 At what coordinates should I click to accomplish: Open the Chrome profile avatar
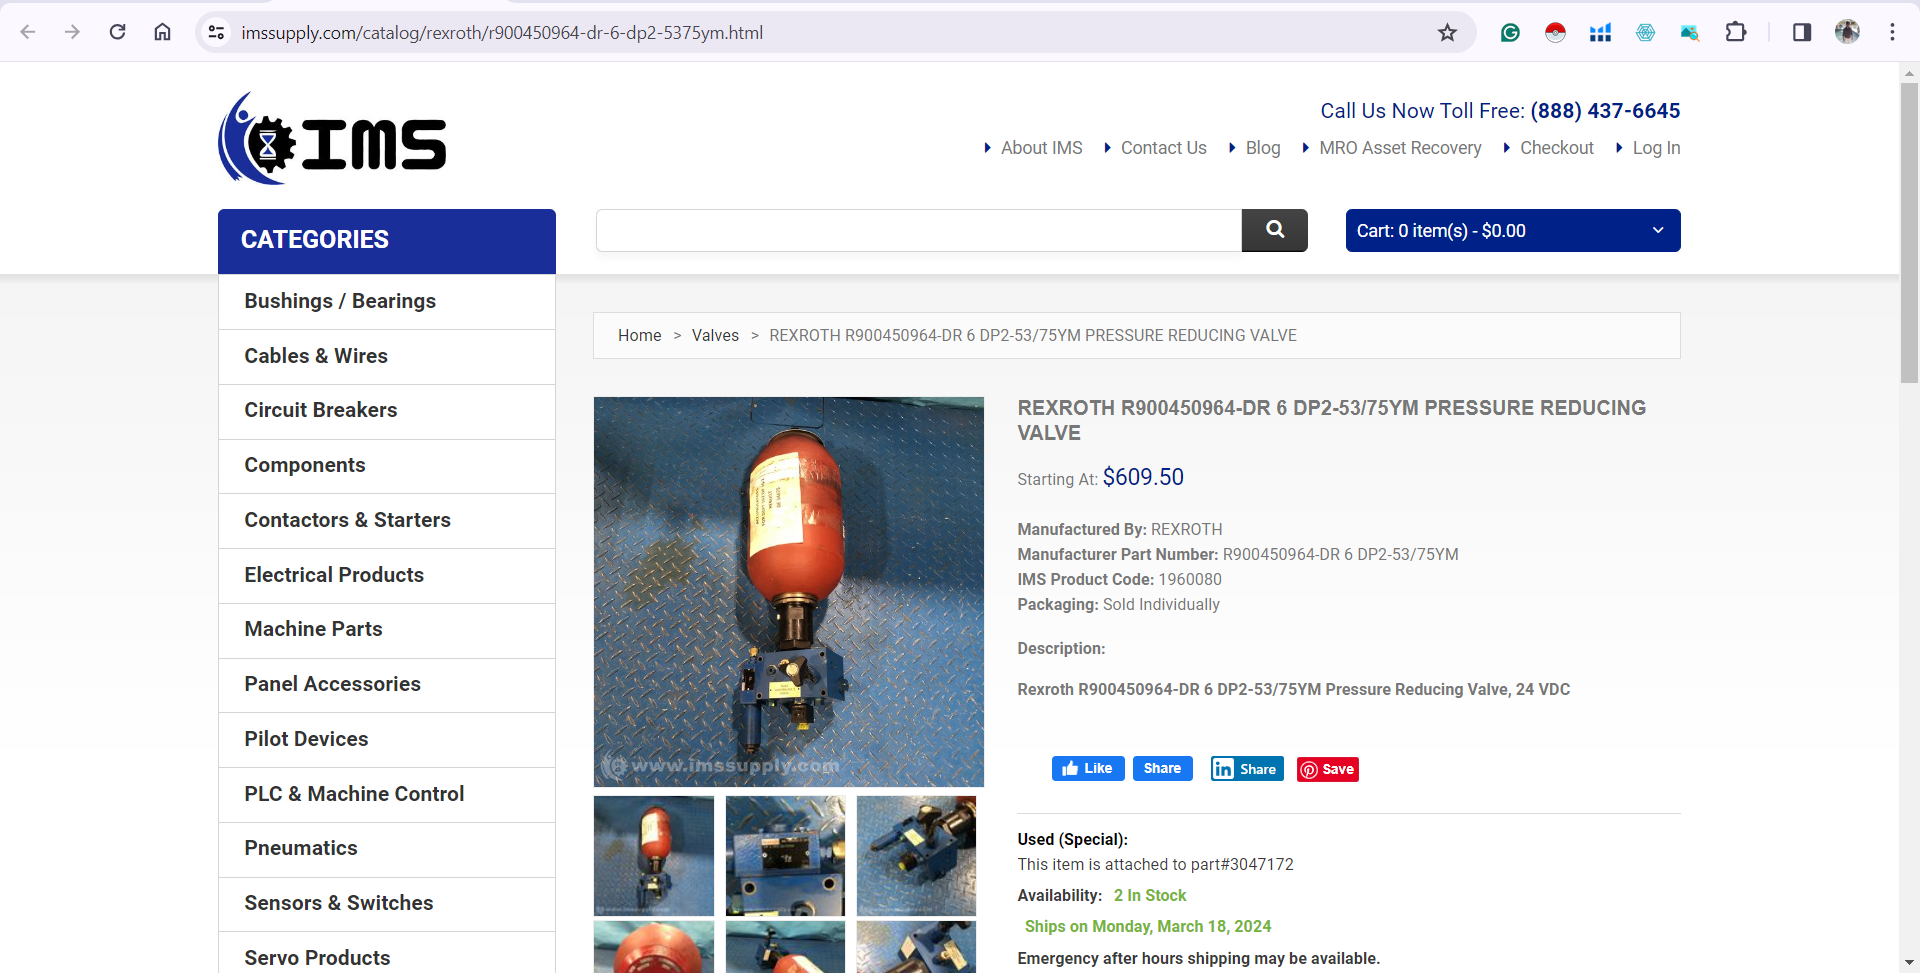coord(1847,32)
